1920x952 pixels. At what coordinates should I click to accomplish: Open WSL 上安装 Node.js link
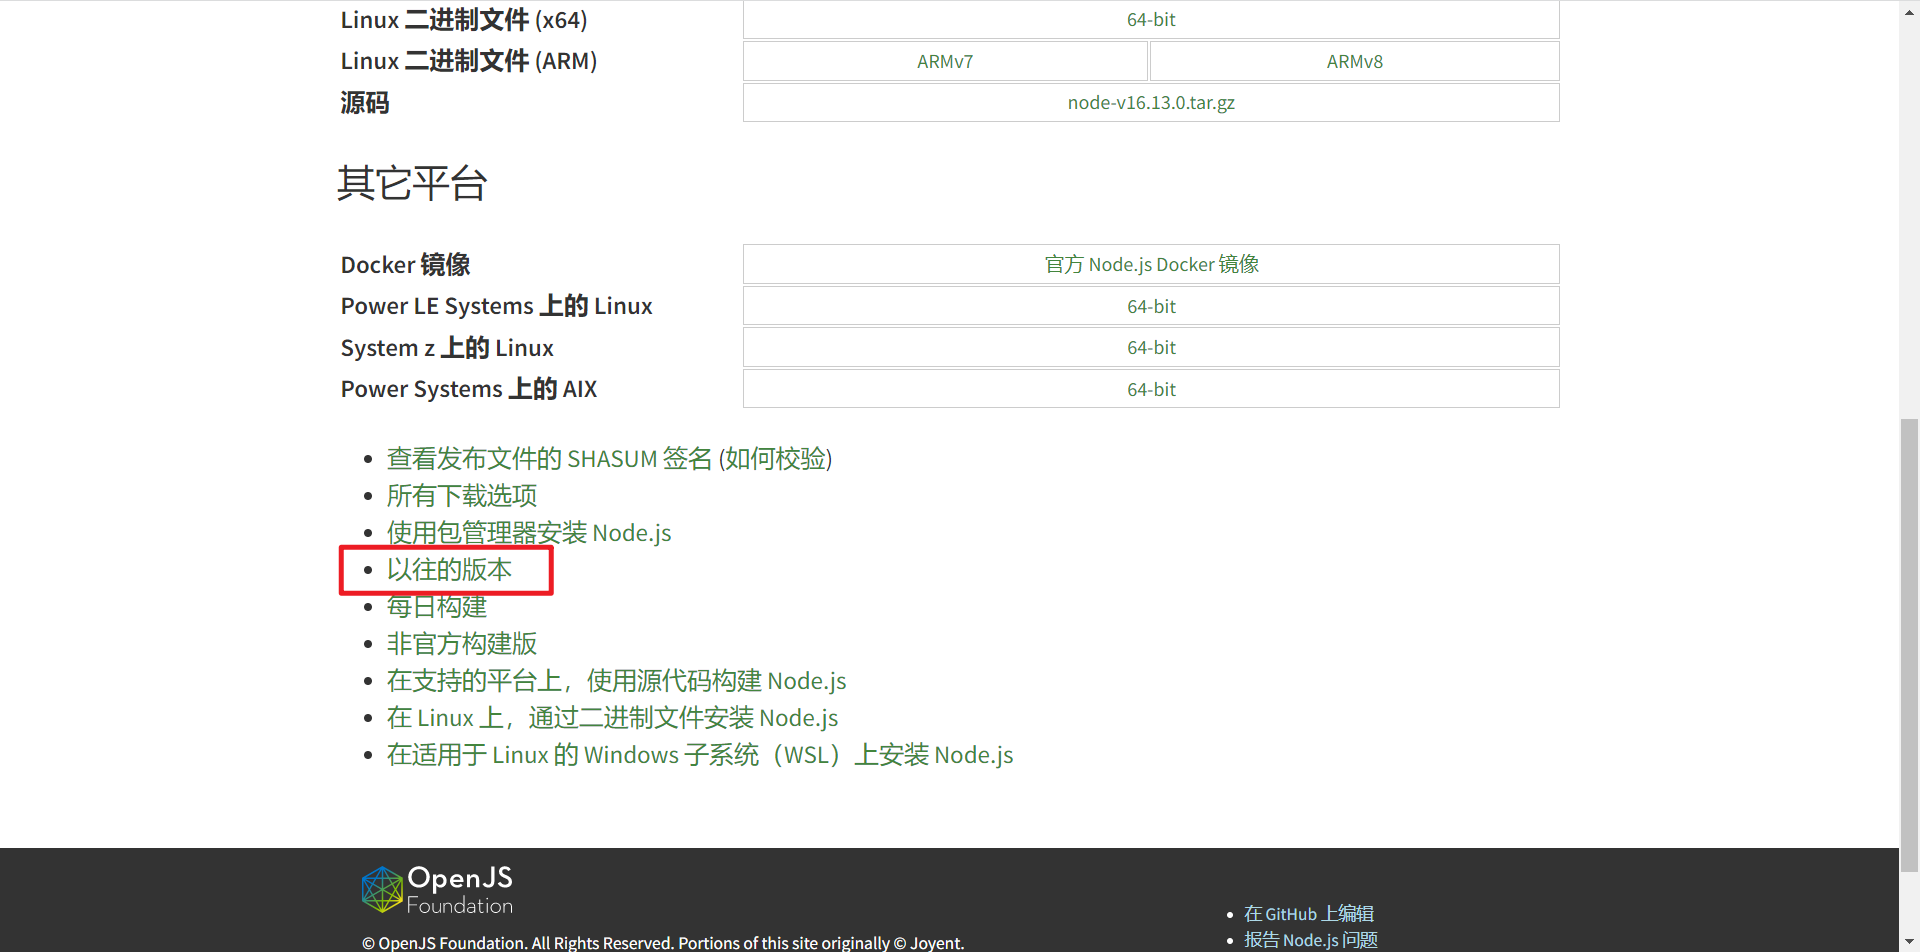[x=700, y=755]
